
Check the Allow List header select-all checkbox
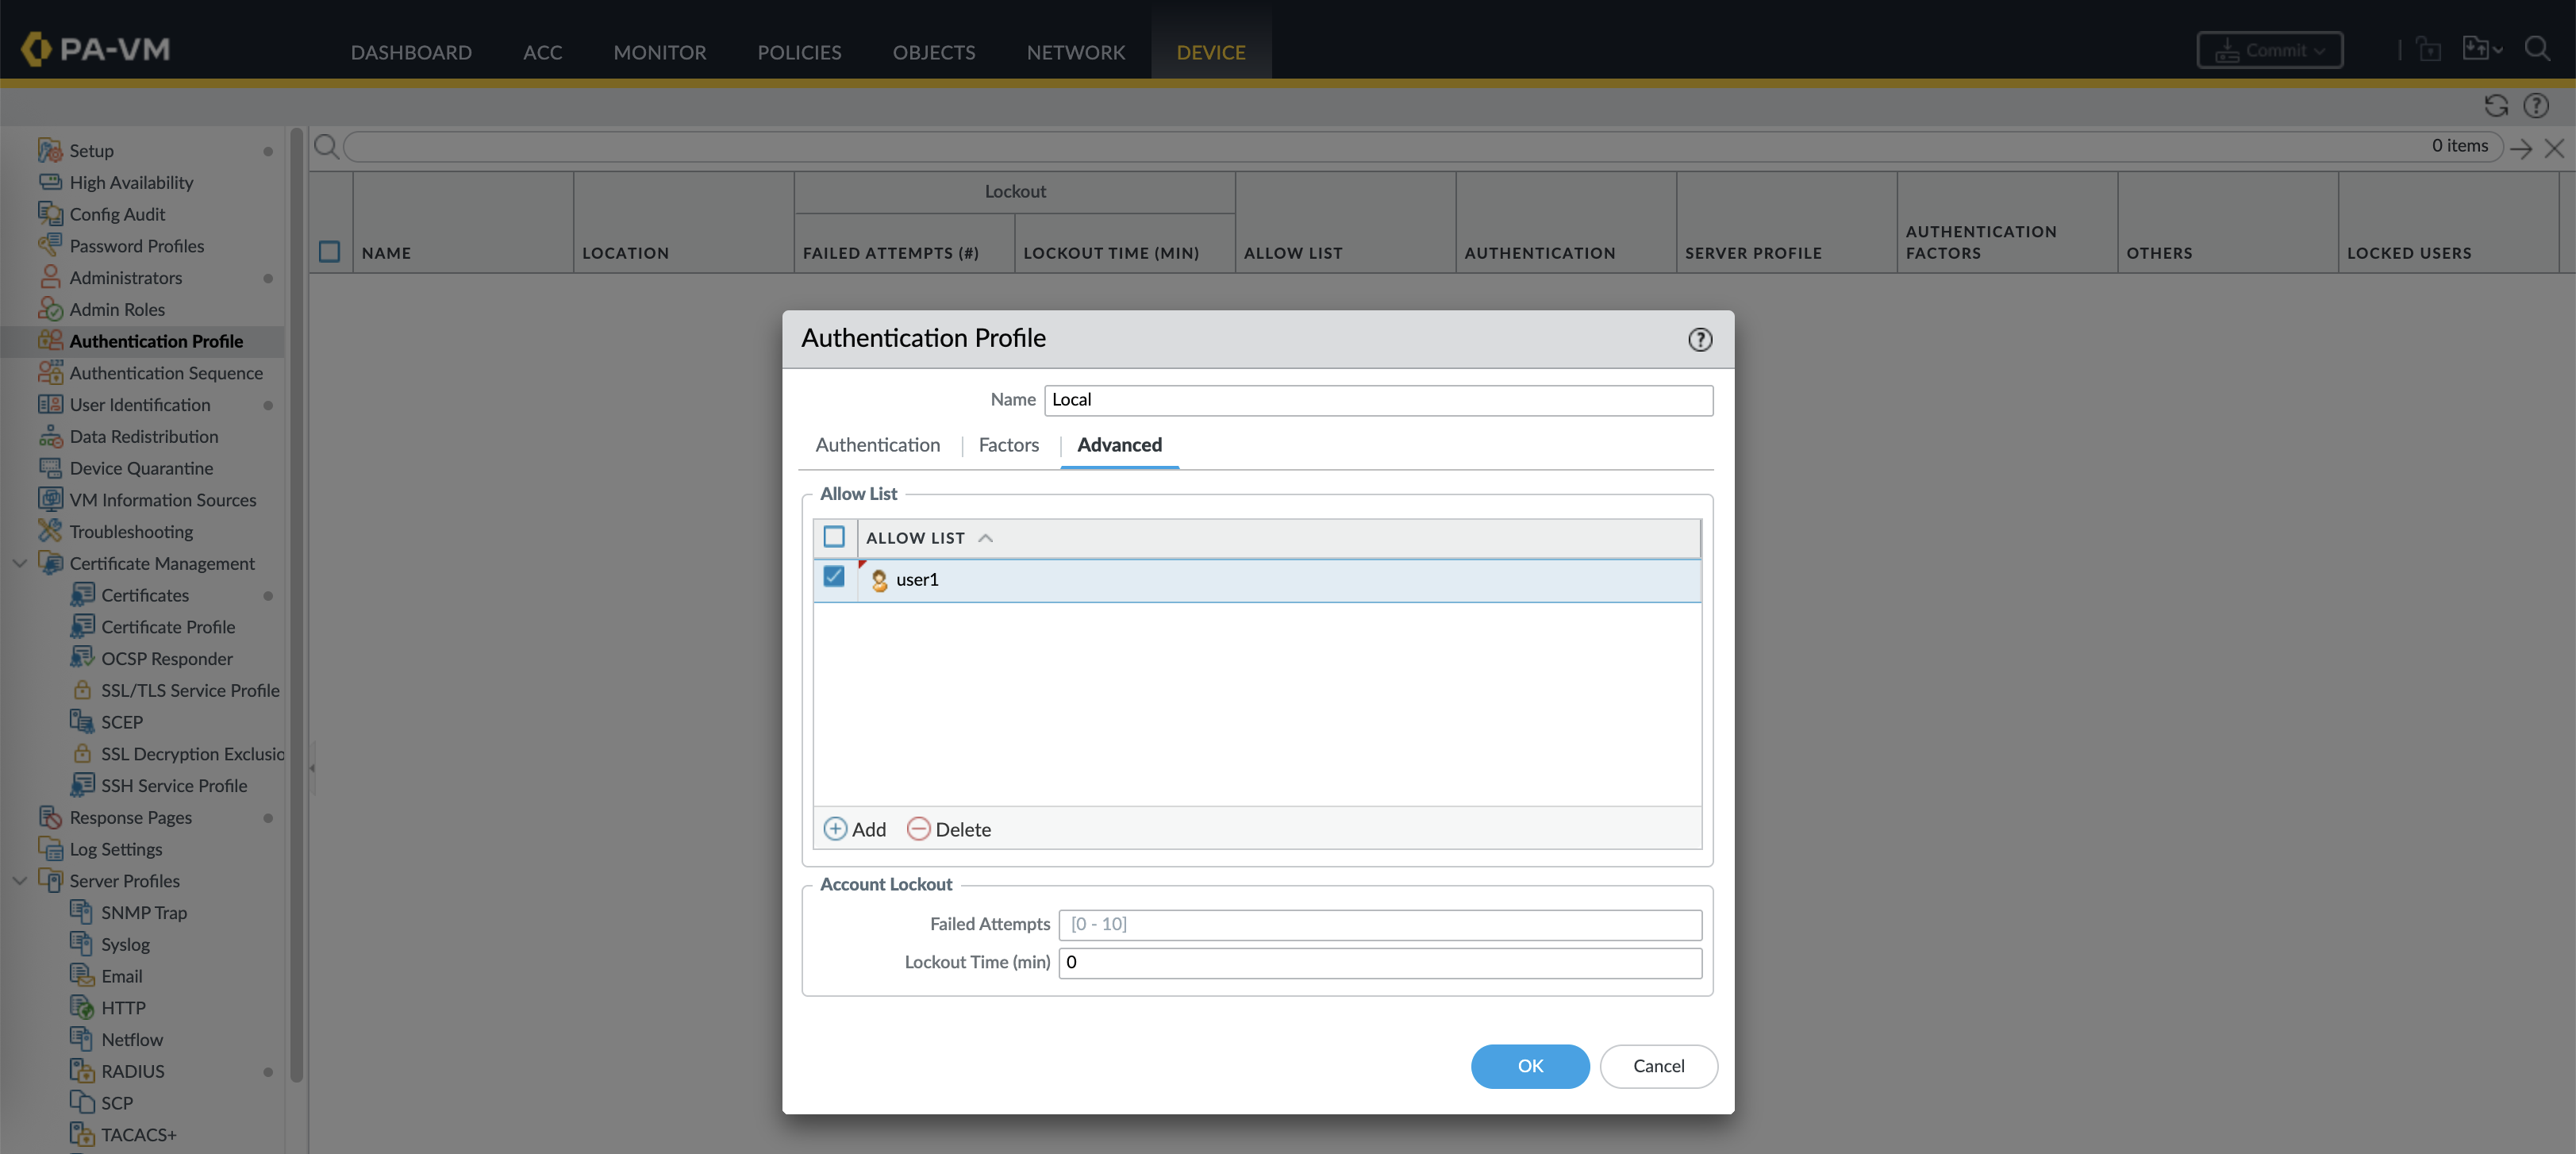834,537
